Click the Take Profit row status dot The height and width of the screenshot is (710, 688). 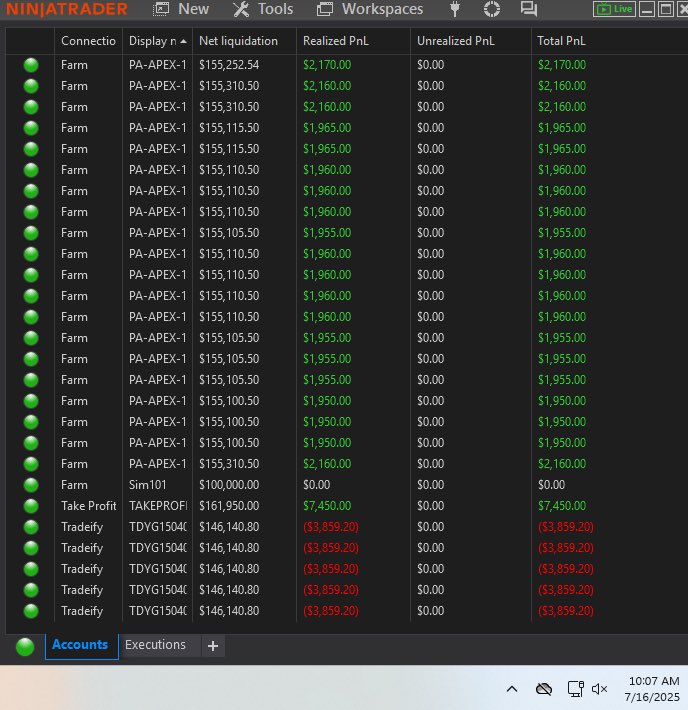[31, 506]
